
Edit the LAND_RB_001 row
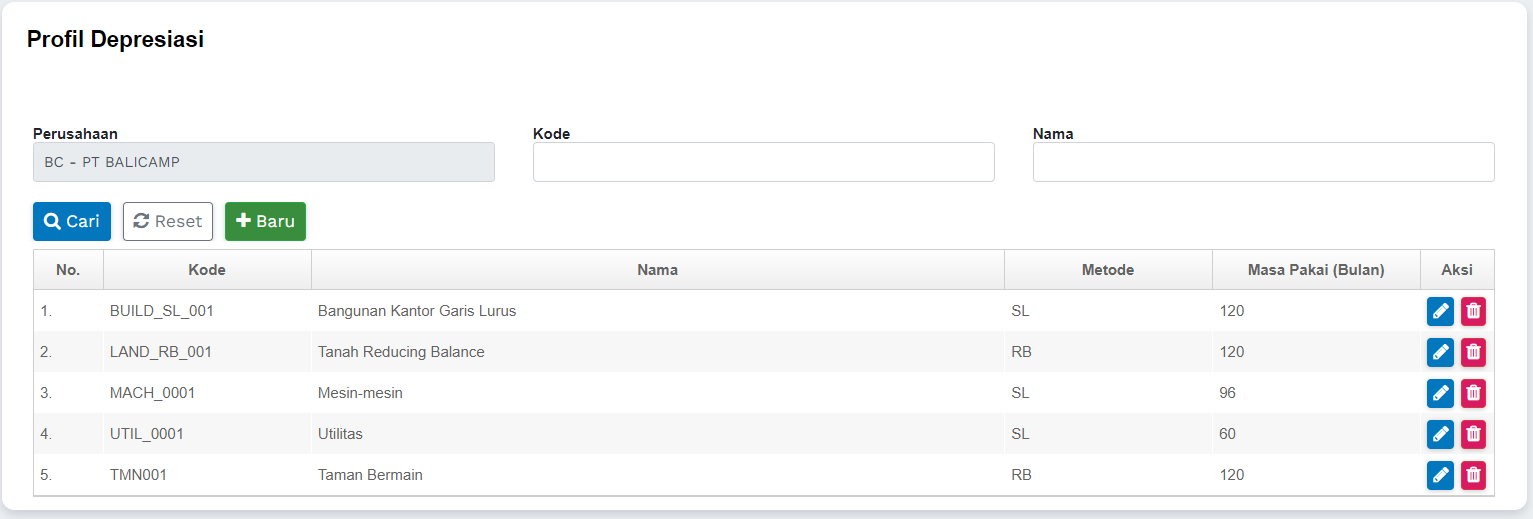1440,352
